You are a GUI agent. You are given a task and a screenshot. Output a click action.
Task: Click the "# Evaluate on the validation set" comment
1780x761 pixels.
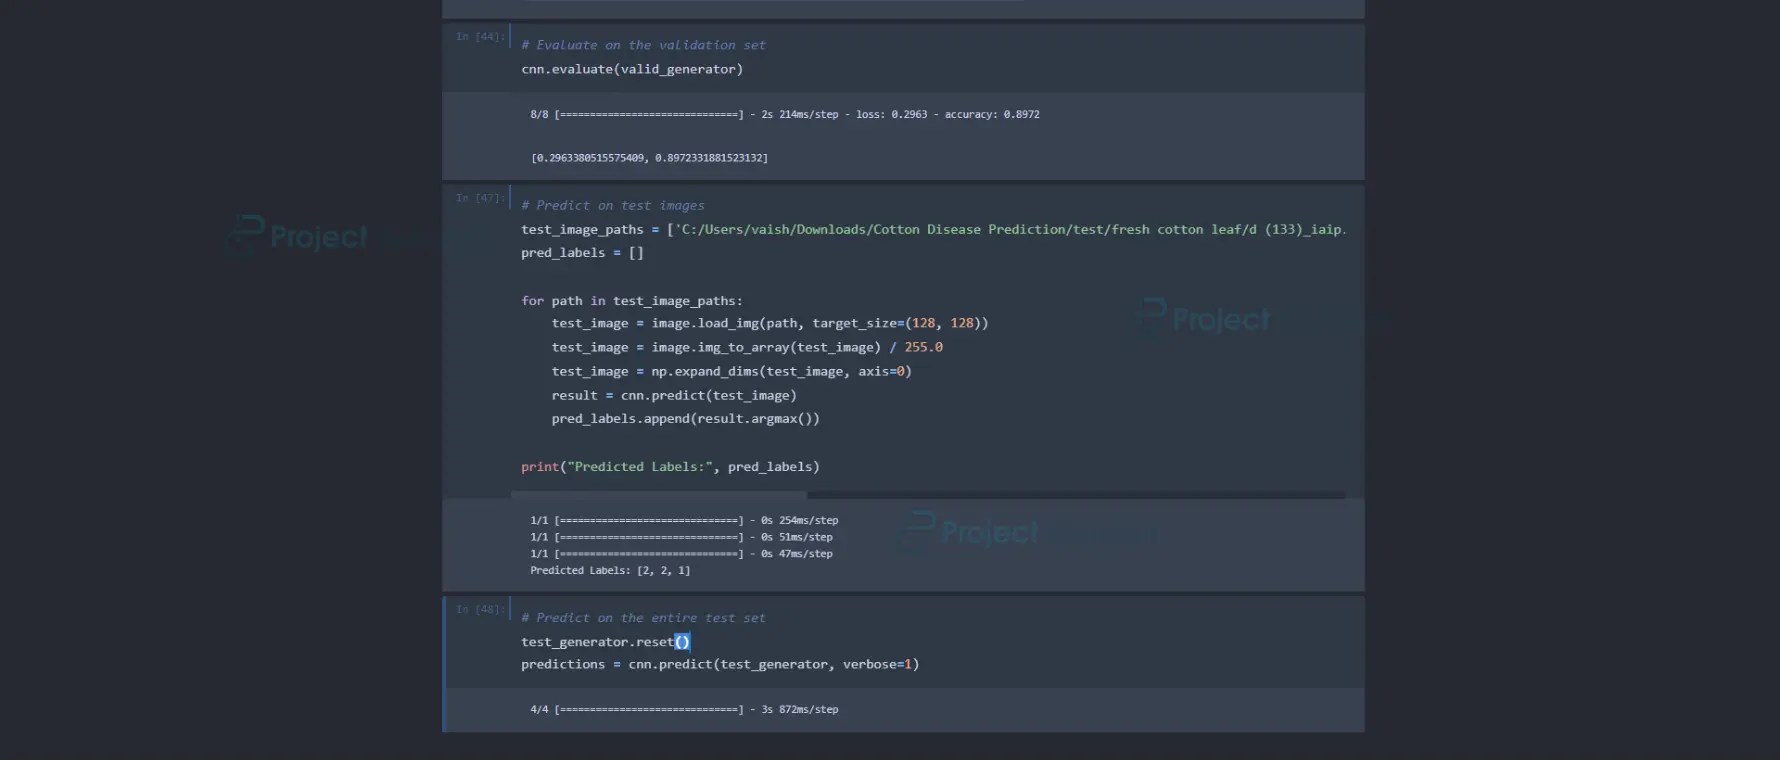pyautogui.click(x=643, y=45)
